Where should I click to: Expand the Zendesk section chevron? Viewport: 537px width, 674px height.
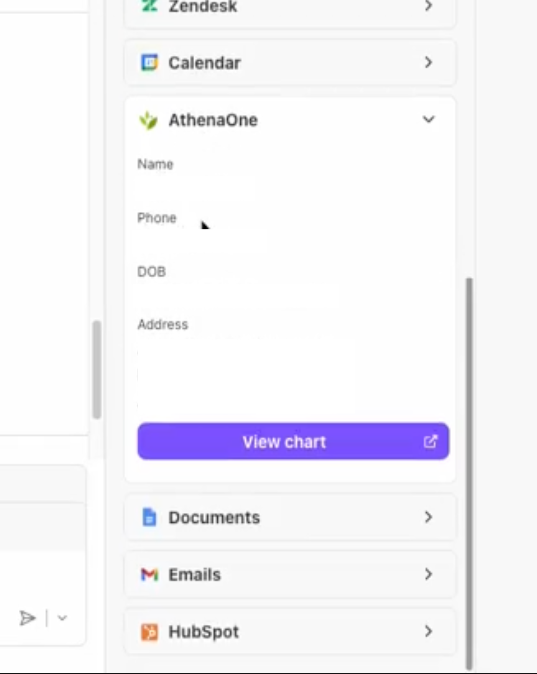click(x=428, y=6)
